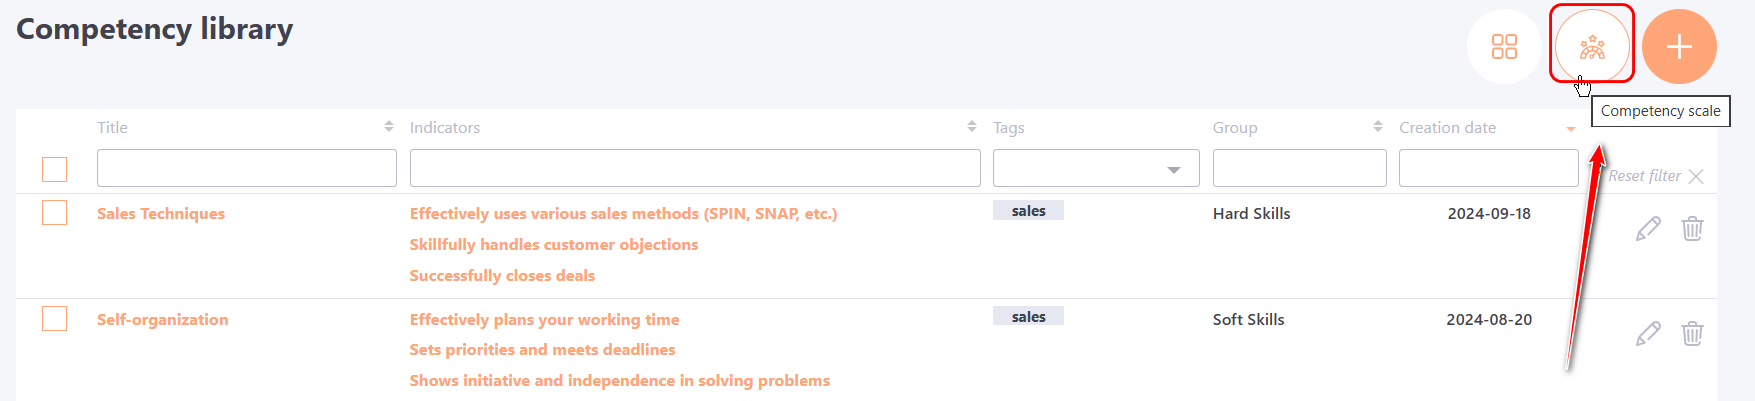Click the Title filter input field
Image resolution: width=1755 pixels, height=401 pixels.
click(246, 168)
